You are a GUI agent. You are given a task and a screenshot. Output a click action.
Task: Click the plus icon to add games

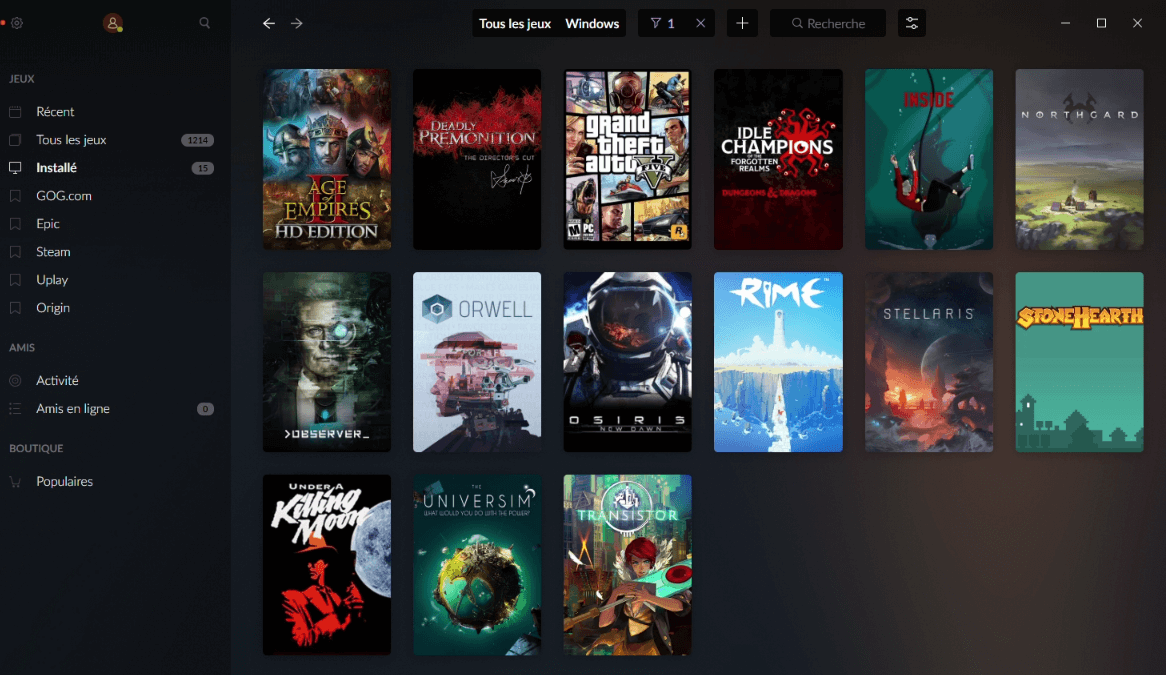(742, 23)
